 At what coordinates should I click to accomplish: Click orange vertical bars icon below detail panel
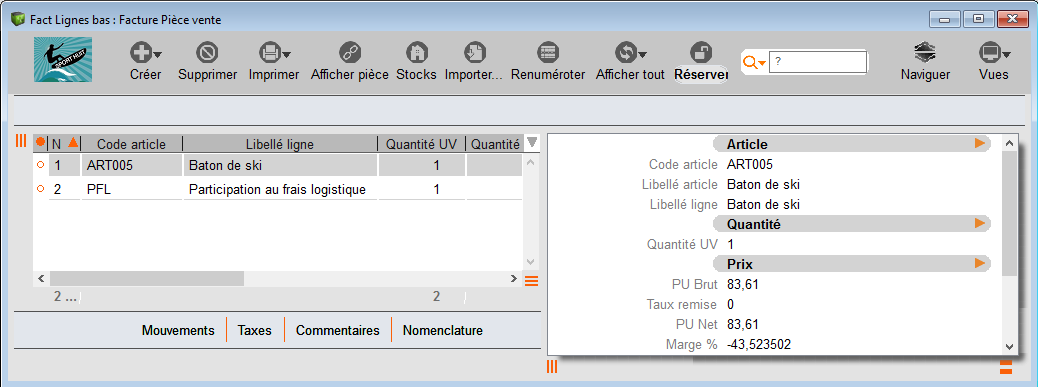[551, 366]
